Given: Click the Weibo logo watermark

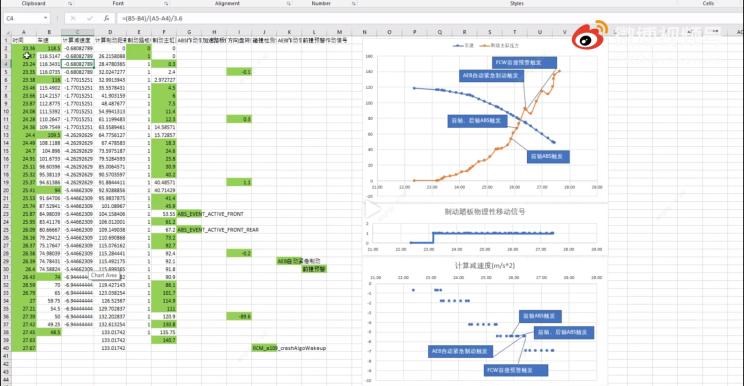Looking at the screenshot, I should pyautogui.click(x=589, y=35).
